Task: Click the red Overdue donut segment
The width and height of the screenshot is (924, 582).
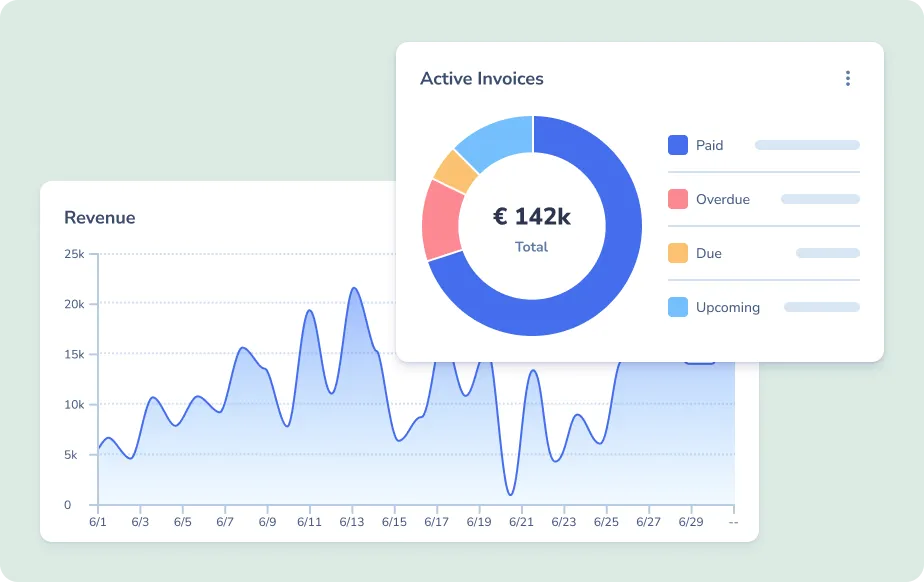Action: [441, 219]
